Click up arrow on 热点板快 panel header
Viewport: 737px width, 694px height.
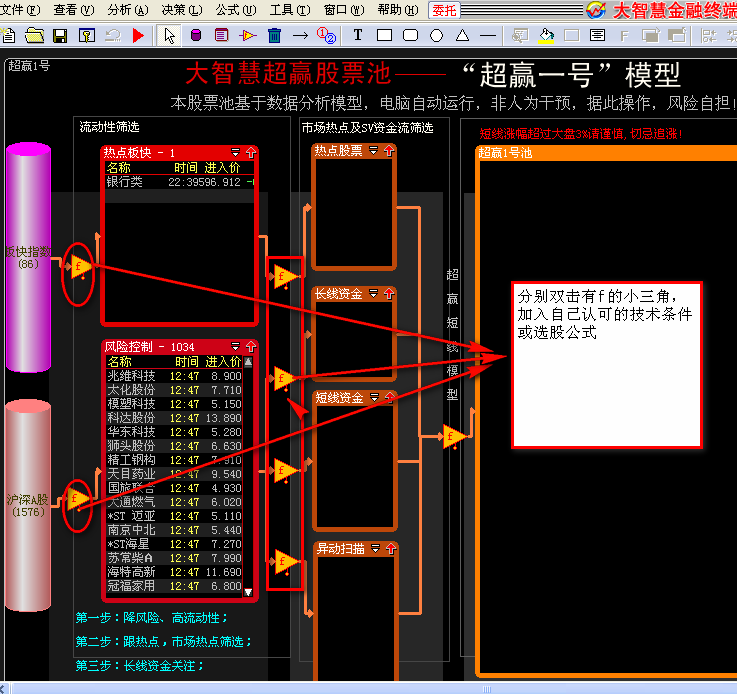[x=251, y=152]
